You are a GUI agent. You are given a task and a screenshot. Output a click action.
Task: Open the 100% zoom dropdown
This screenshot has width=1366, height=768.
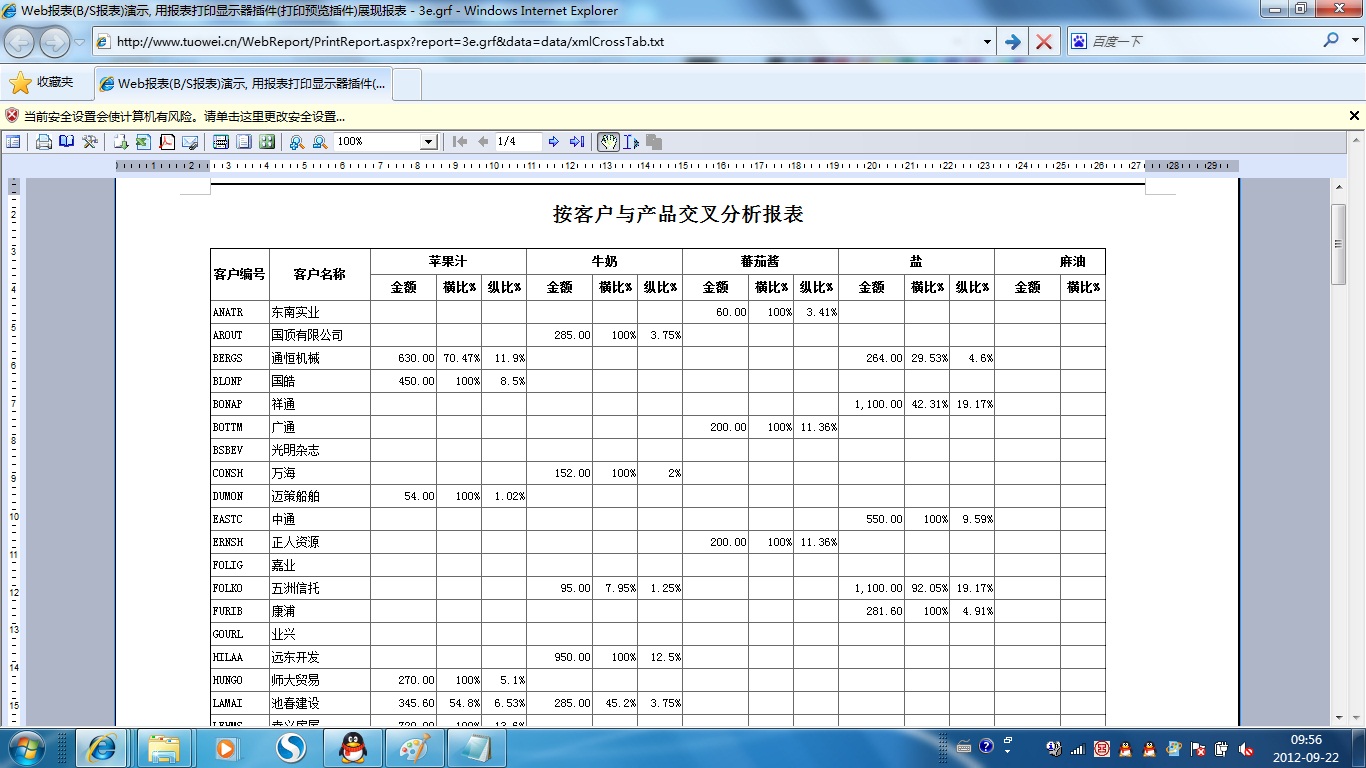point(428,142)
